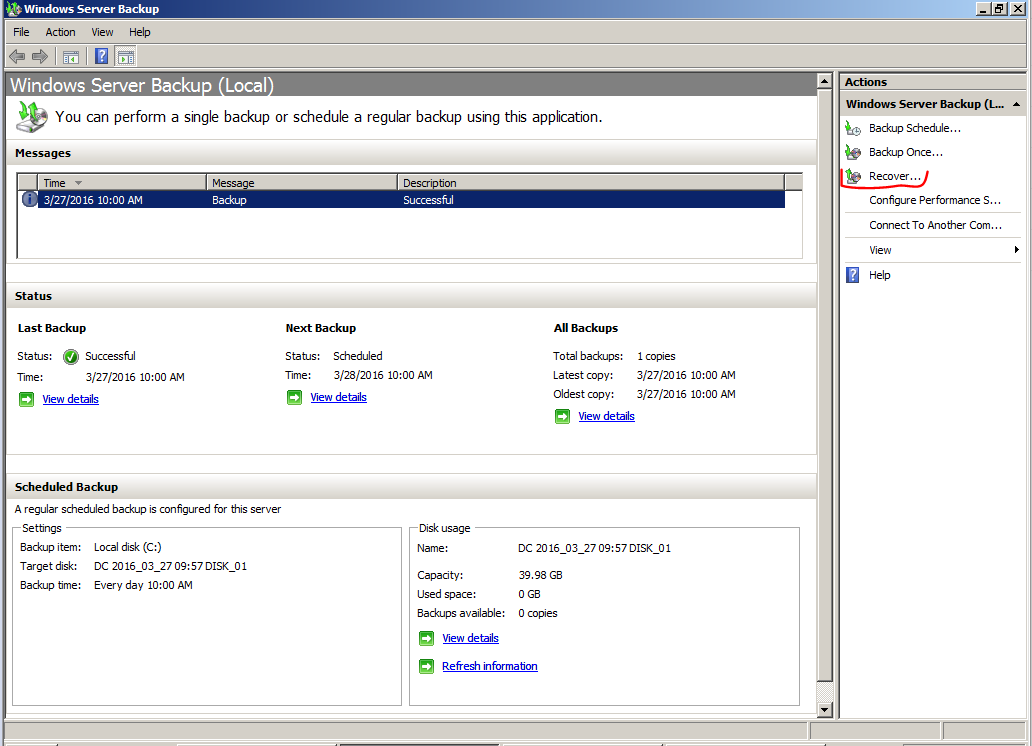The image size is (1032, 746).
Task: Click the Message column header
Action: [302, 182]
